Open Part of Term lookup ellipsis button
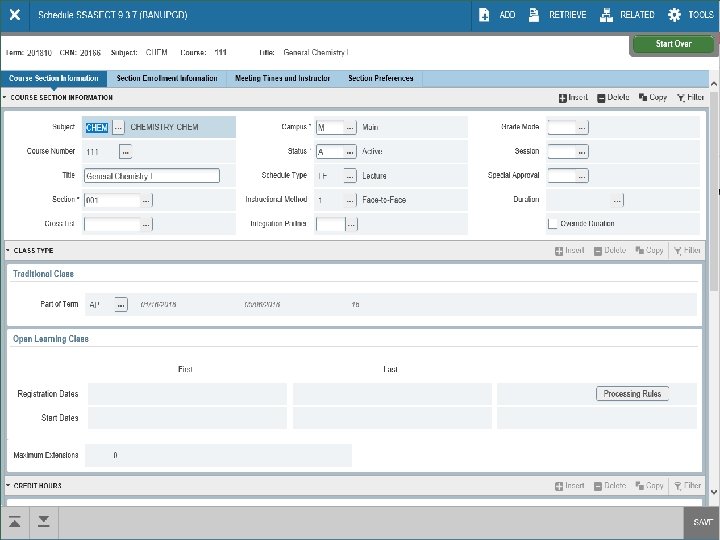Screen dimensions: 720x540 tap(121, 305)
